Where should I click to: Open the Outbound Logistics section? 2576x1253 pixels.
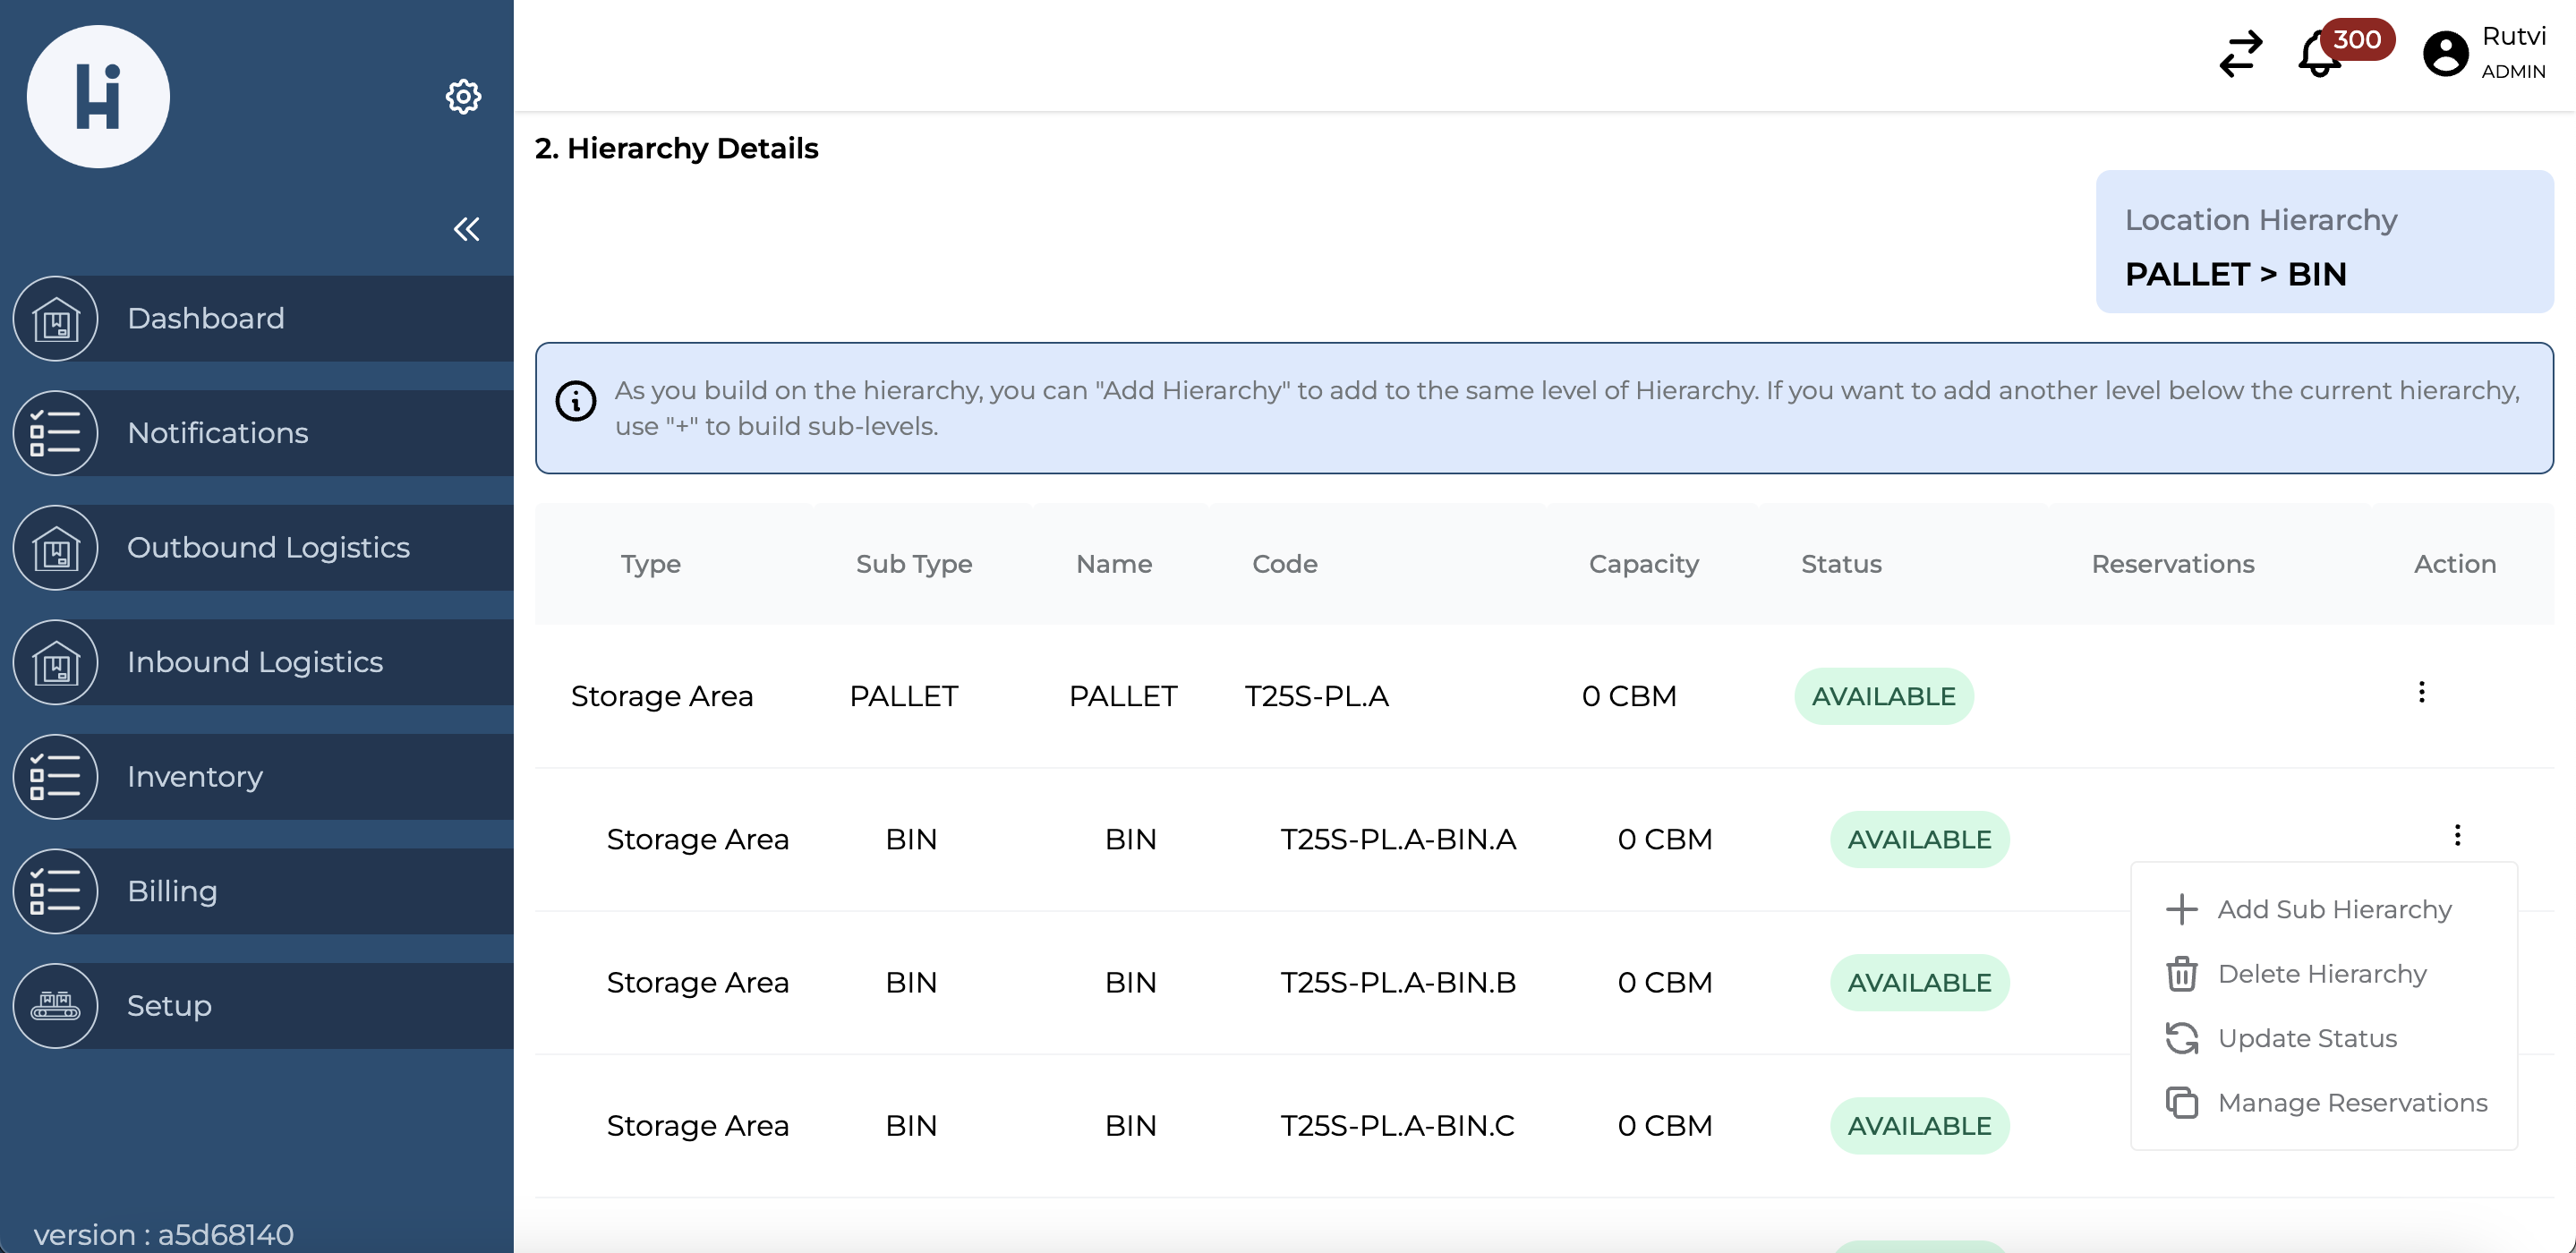pos(55,547)
